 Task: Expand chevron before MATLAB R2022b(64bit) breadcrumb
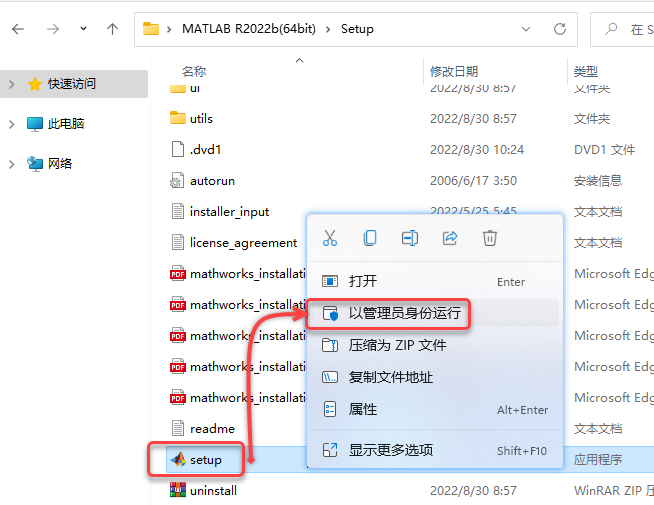pos(169,29)
